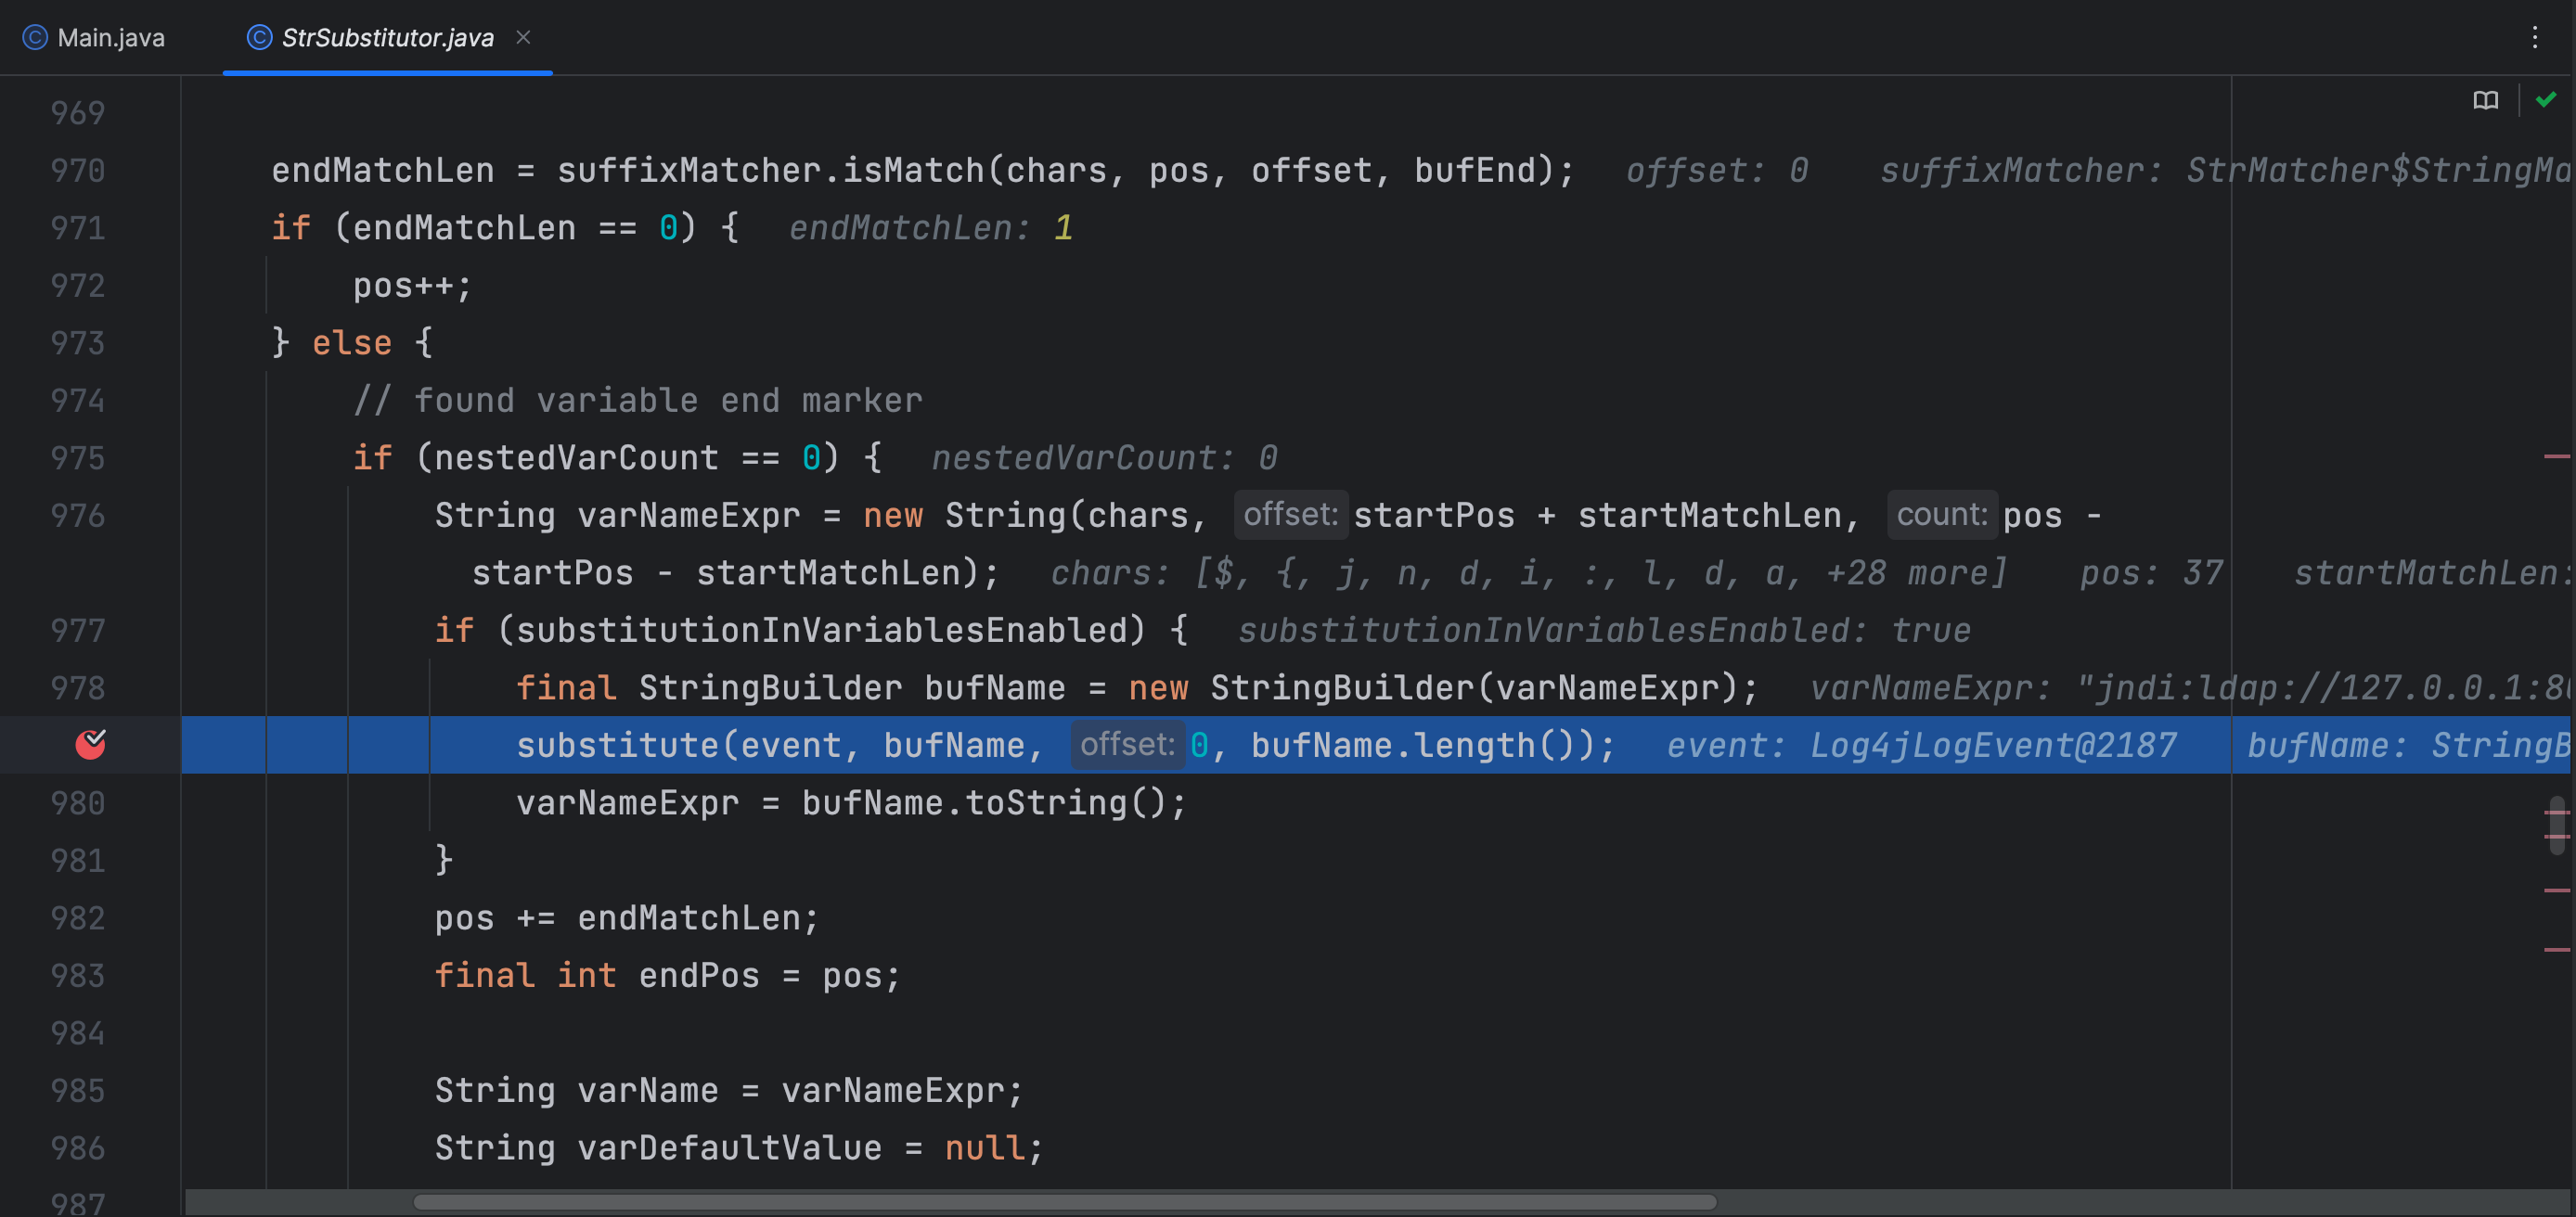Image resolution: width=2576 pixels, height=1217 pixels.
Task: Click 'String varDefaultValue = null;' line
Action: pos(738,1147)
